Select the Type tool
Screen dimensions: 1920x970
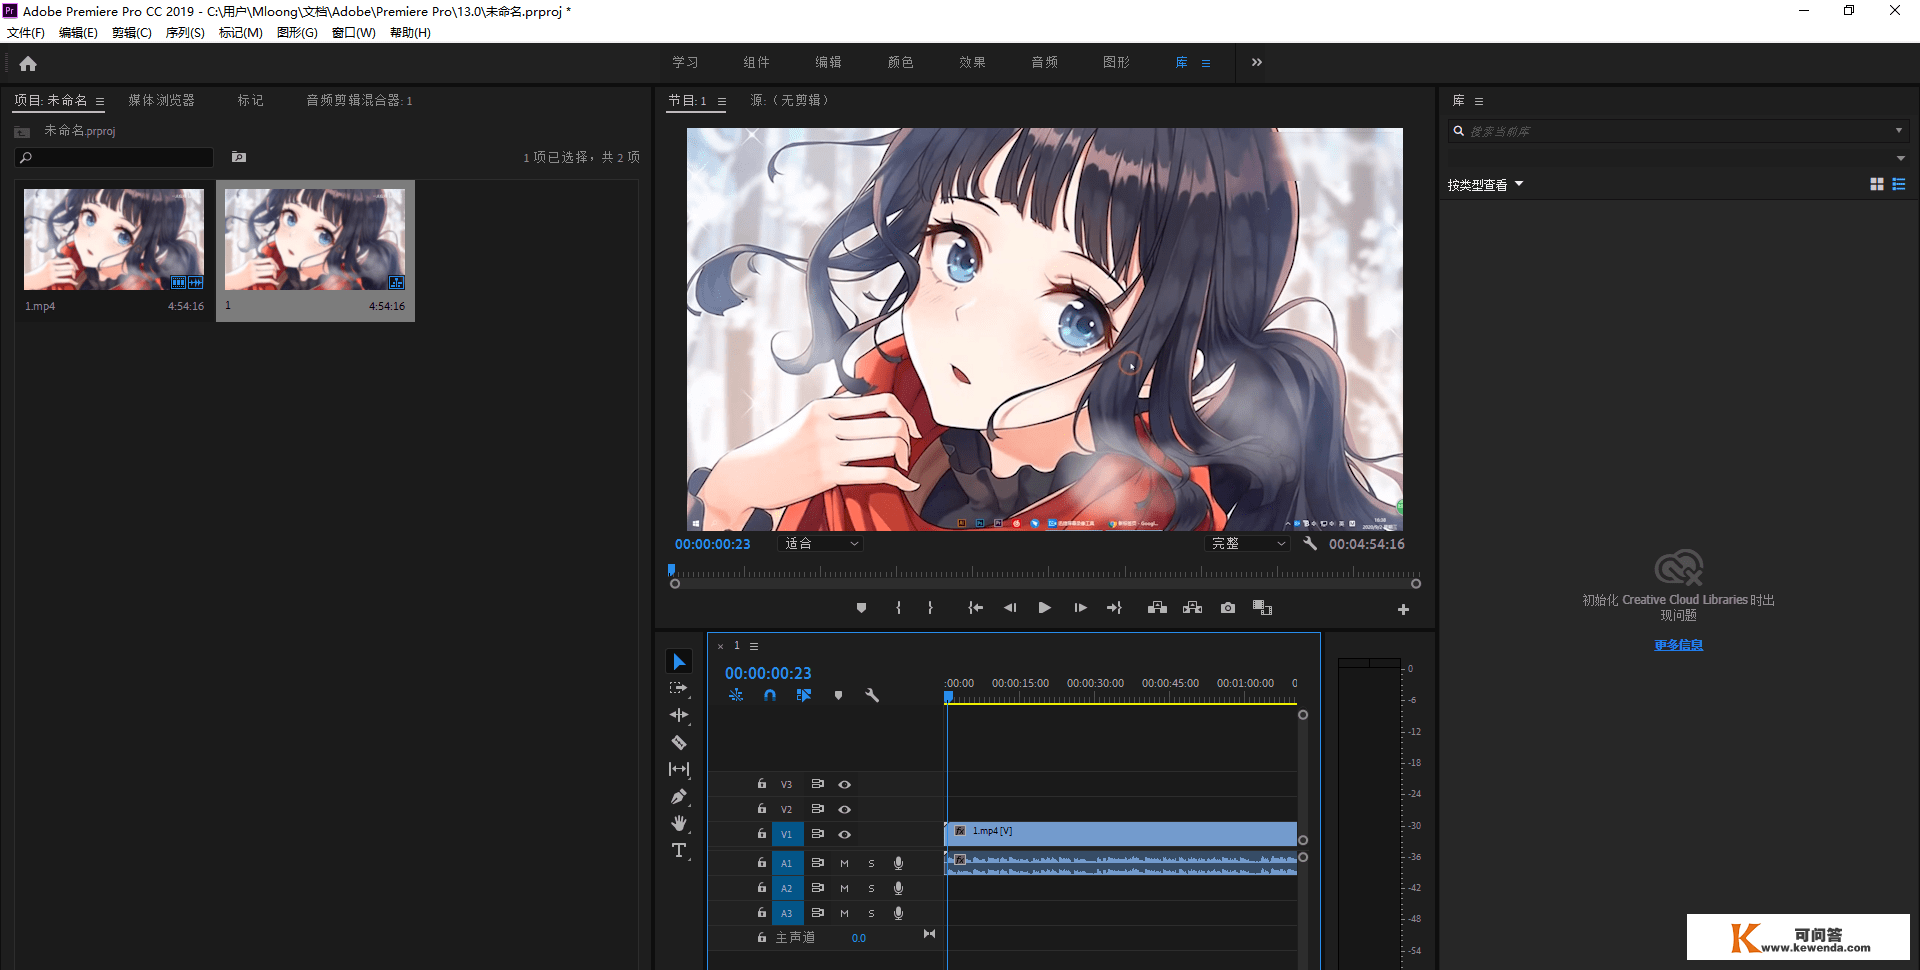(x=679, y=850)
